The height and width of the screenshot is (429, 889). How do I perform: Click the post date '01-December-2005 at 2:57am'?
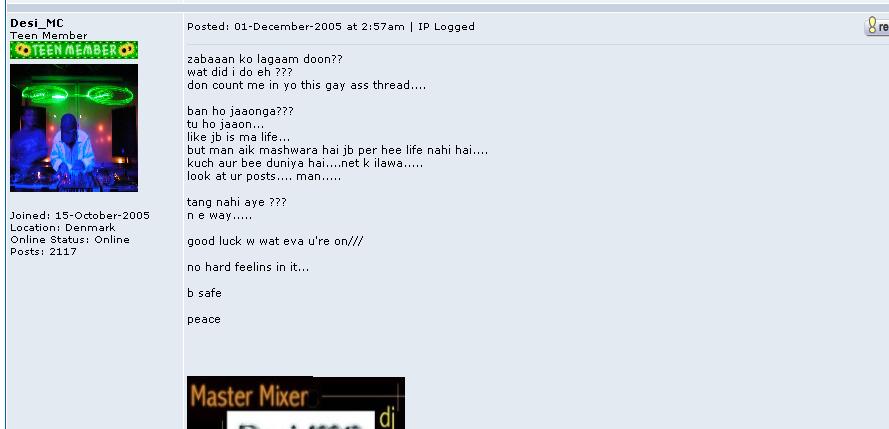click(319, 26)
